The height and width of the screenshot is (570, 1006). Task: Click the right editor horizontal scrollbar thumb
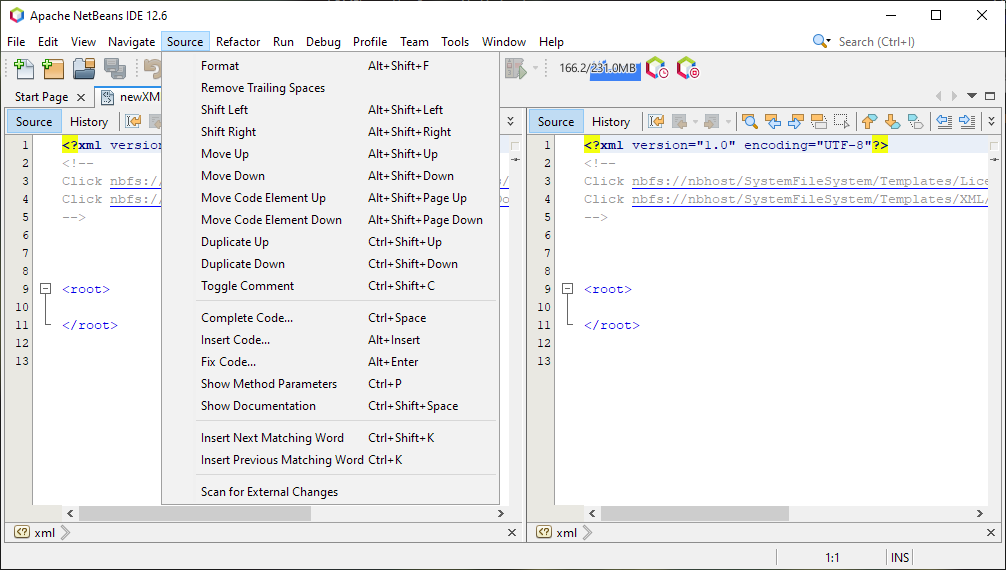pos(695,514)
